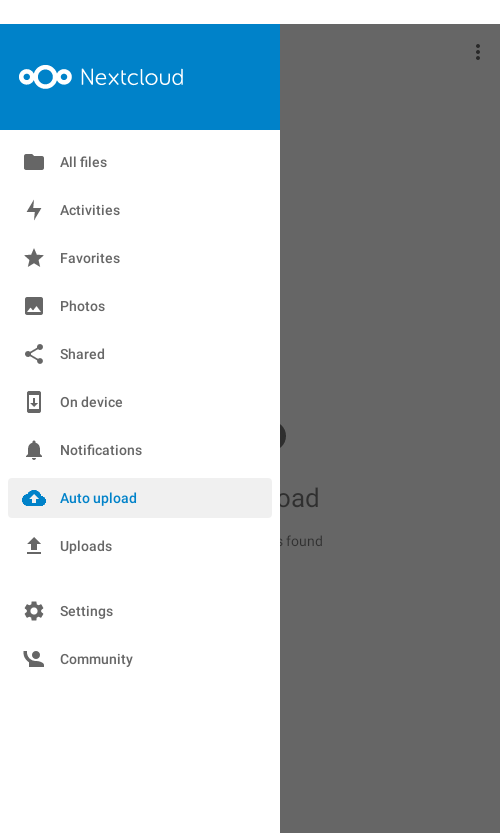The height and width of the screenshot is (833, 500).
Task: Click the bell icon for Notifications
Action: coord(34,450)
